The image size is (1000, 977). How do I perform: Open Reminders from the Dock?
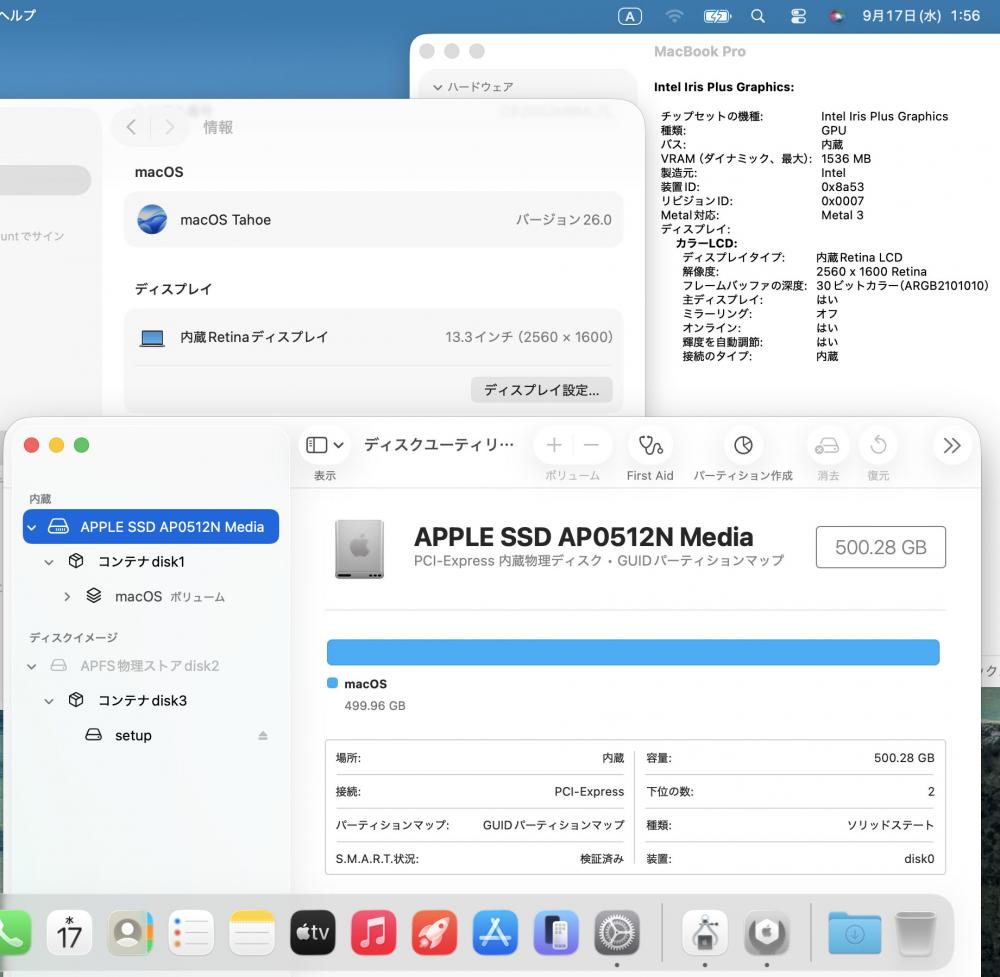[191, 932]
